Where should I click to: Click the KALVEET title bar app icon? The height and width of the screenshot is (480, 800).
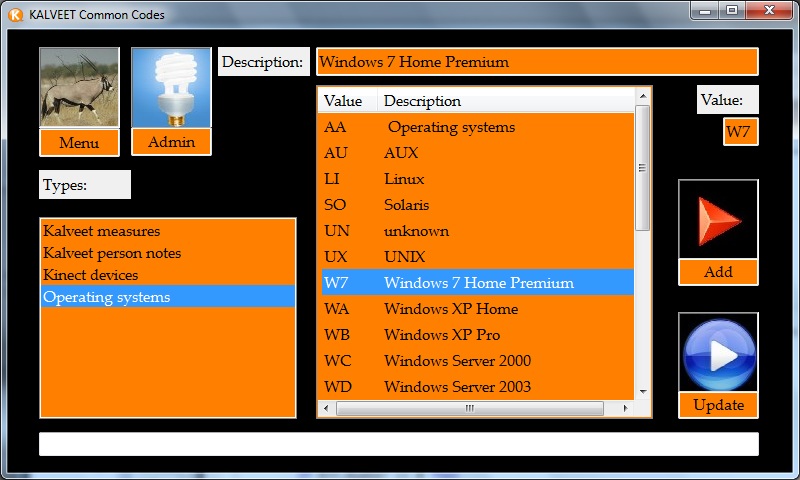pyautogui.click(x=16, y=14)
